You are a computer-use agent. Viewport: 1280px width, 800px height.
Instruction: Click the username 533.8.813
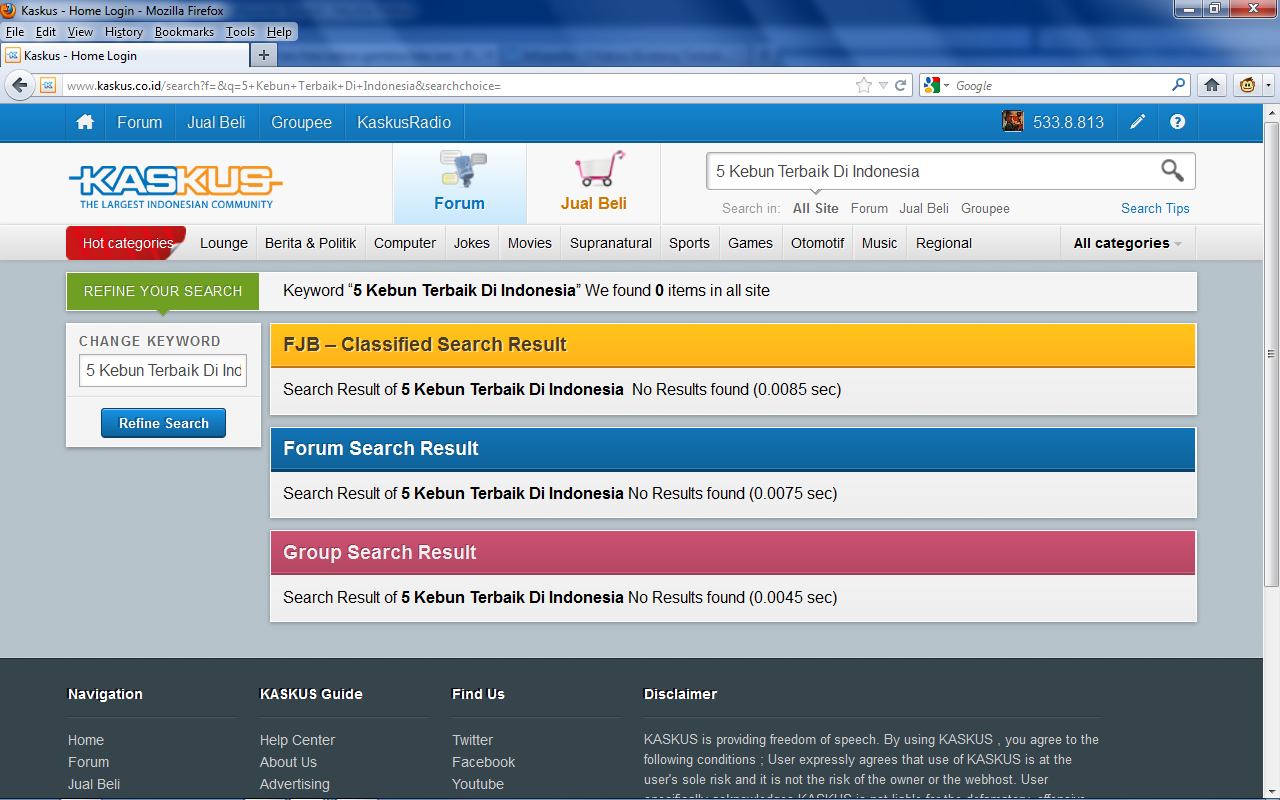click(1068, 122)
